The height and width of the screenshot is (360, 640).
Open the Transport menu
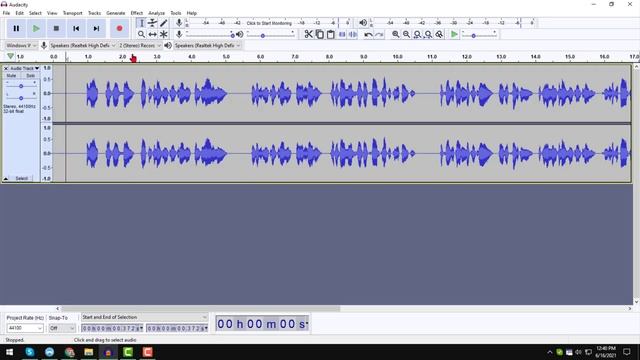point(72,13)
